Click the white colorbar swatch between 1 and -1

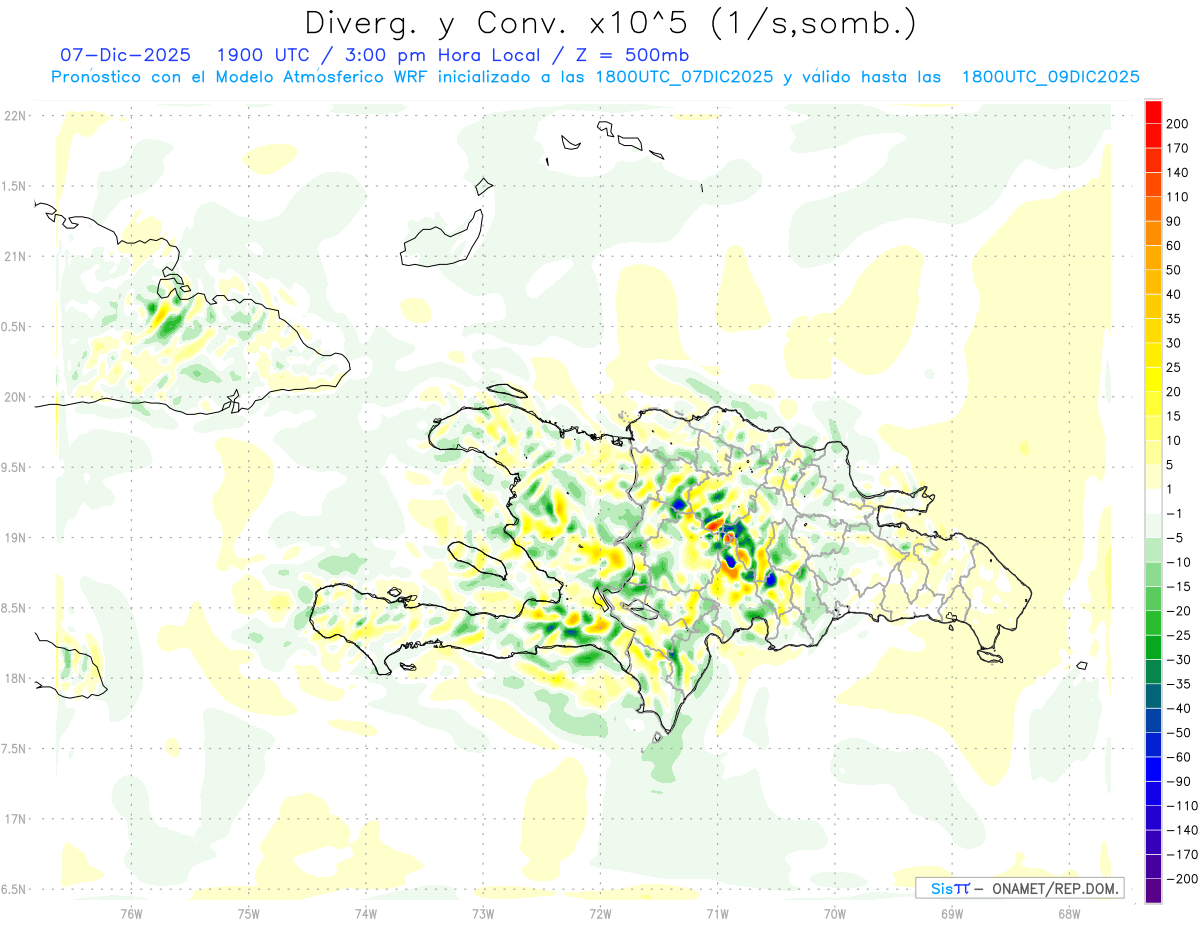pyautogui.click(x=1153, y=502)
